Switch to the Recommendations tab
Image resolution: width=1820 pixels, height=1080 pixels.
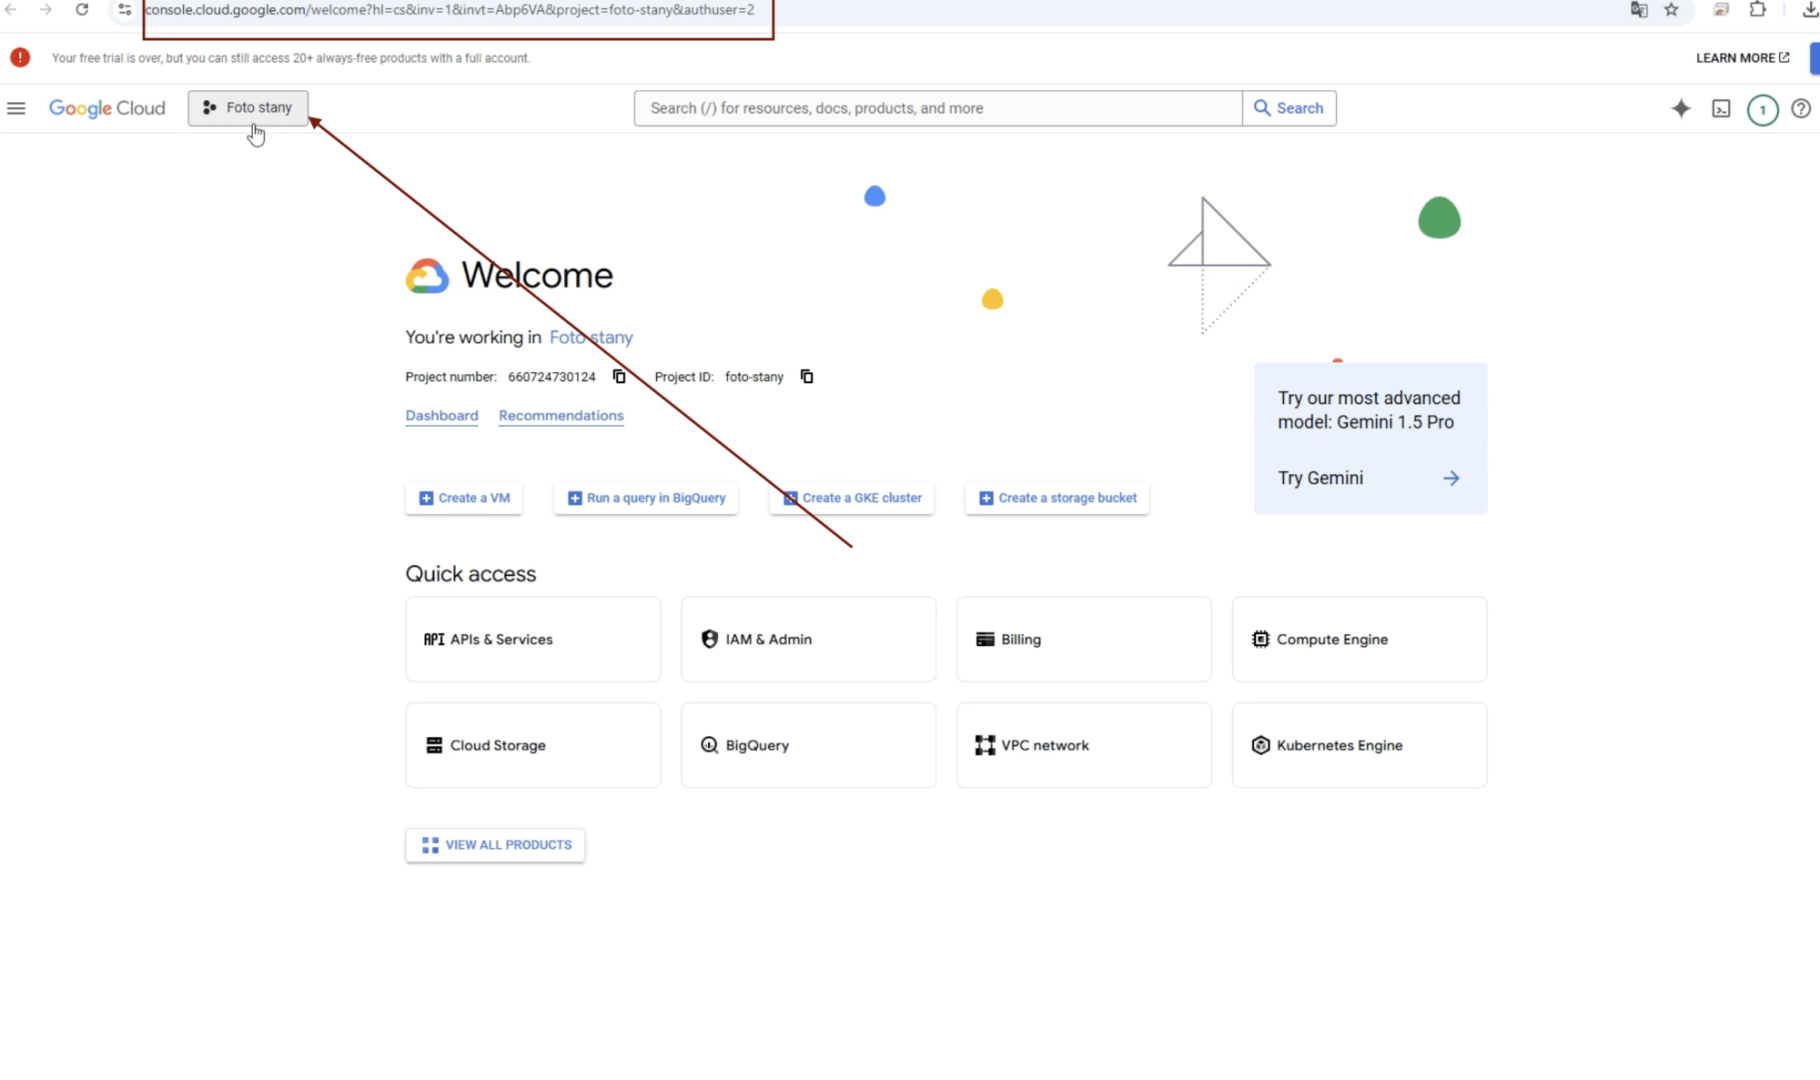pos(561,416)
